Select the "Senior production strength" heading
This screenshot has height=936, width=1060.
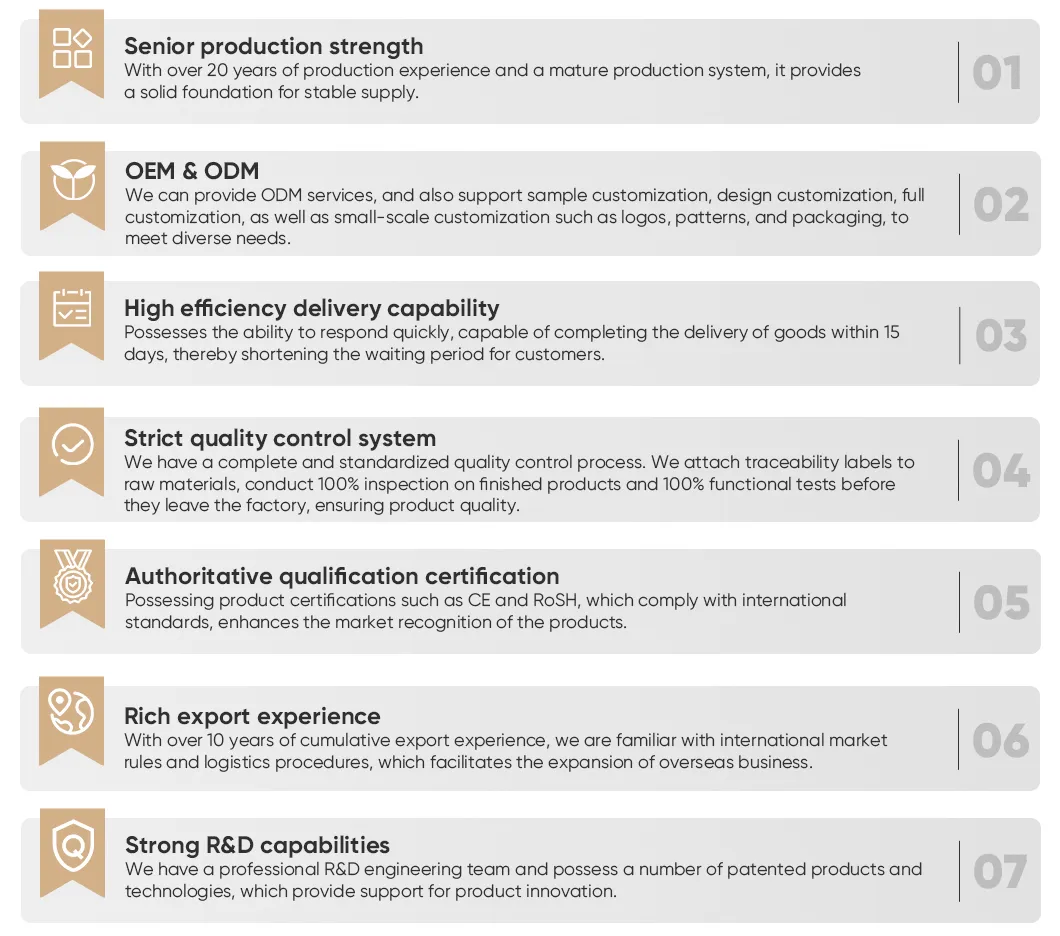coord(273,46)
